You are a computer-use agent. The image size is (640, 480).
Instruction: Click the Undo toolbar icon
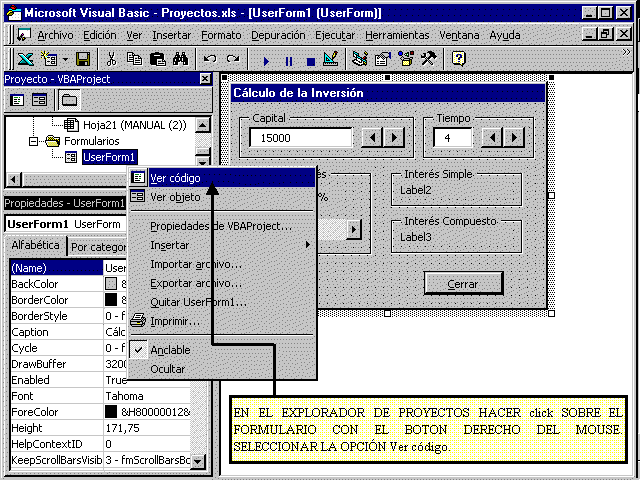click(x=210, y=60)
